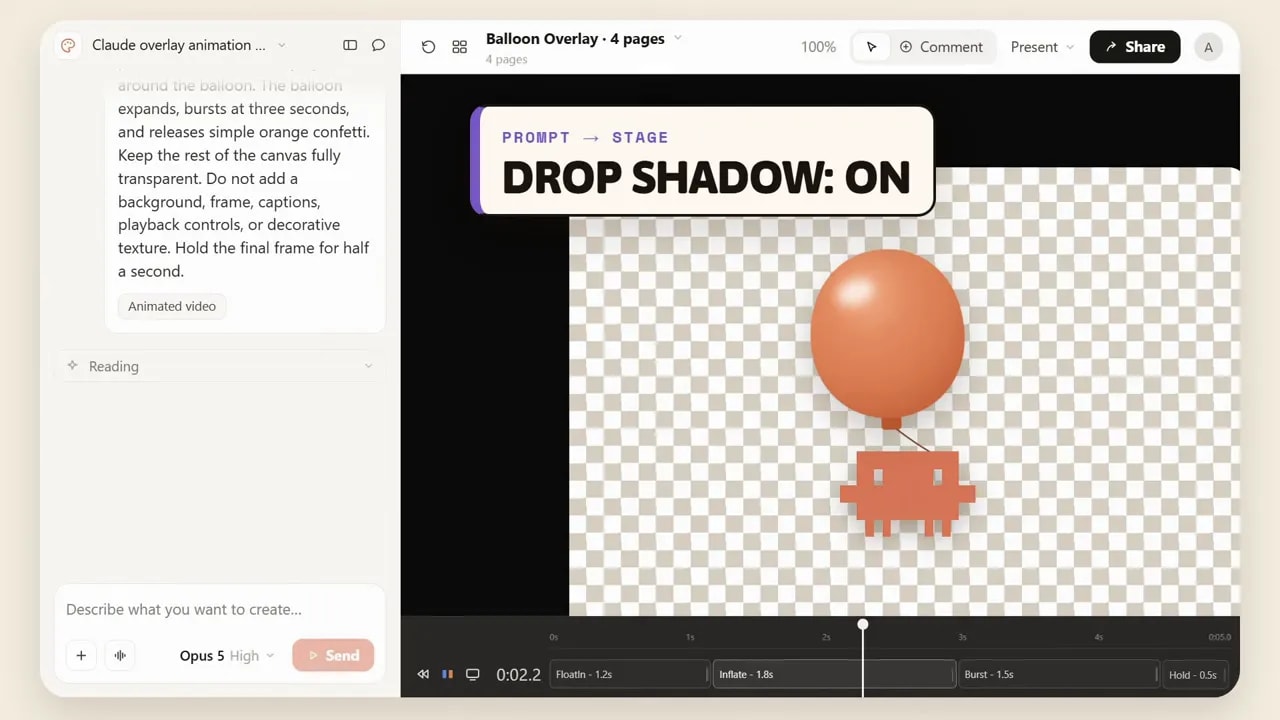Toggle the sidebar panel layout icon
Image resolution: width=1280 pixels, height=720 pixels.
click(350, 45)
